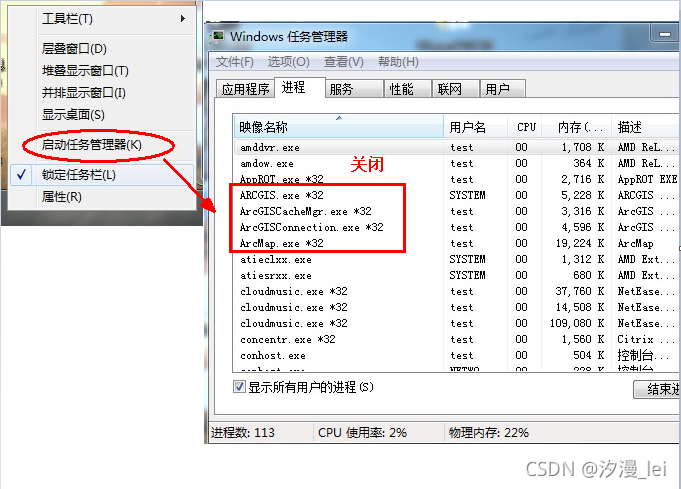The width and height of the screenshot is (681, 489).
Task: Select cloudmusic.exe using 109,080 K
Action: point(456,323)
